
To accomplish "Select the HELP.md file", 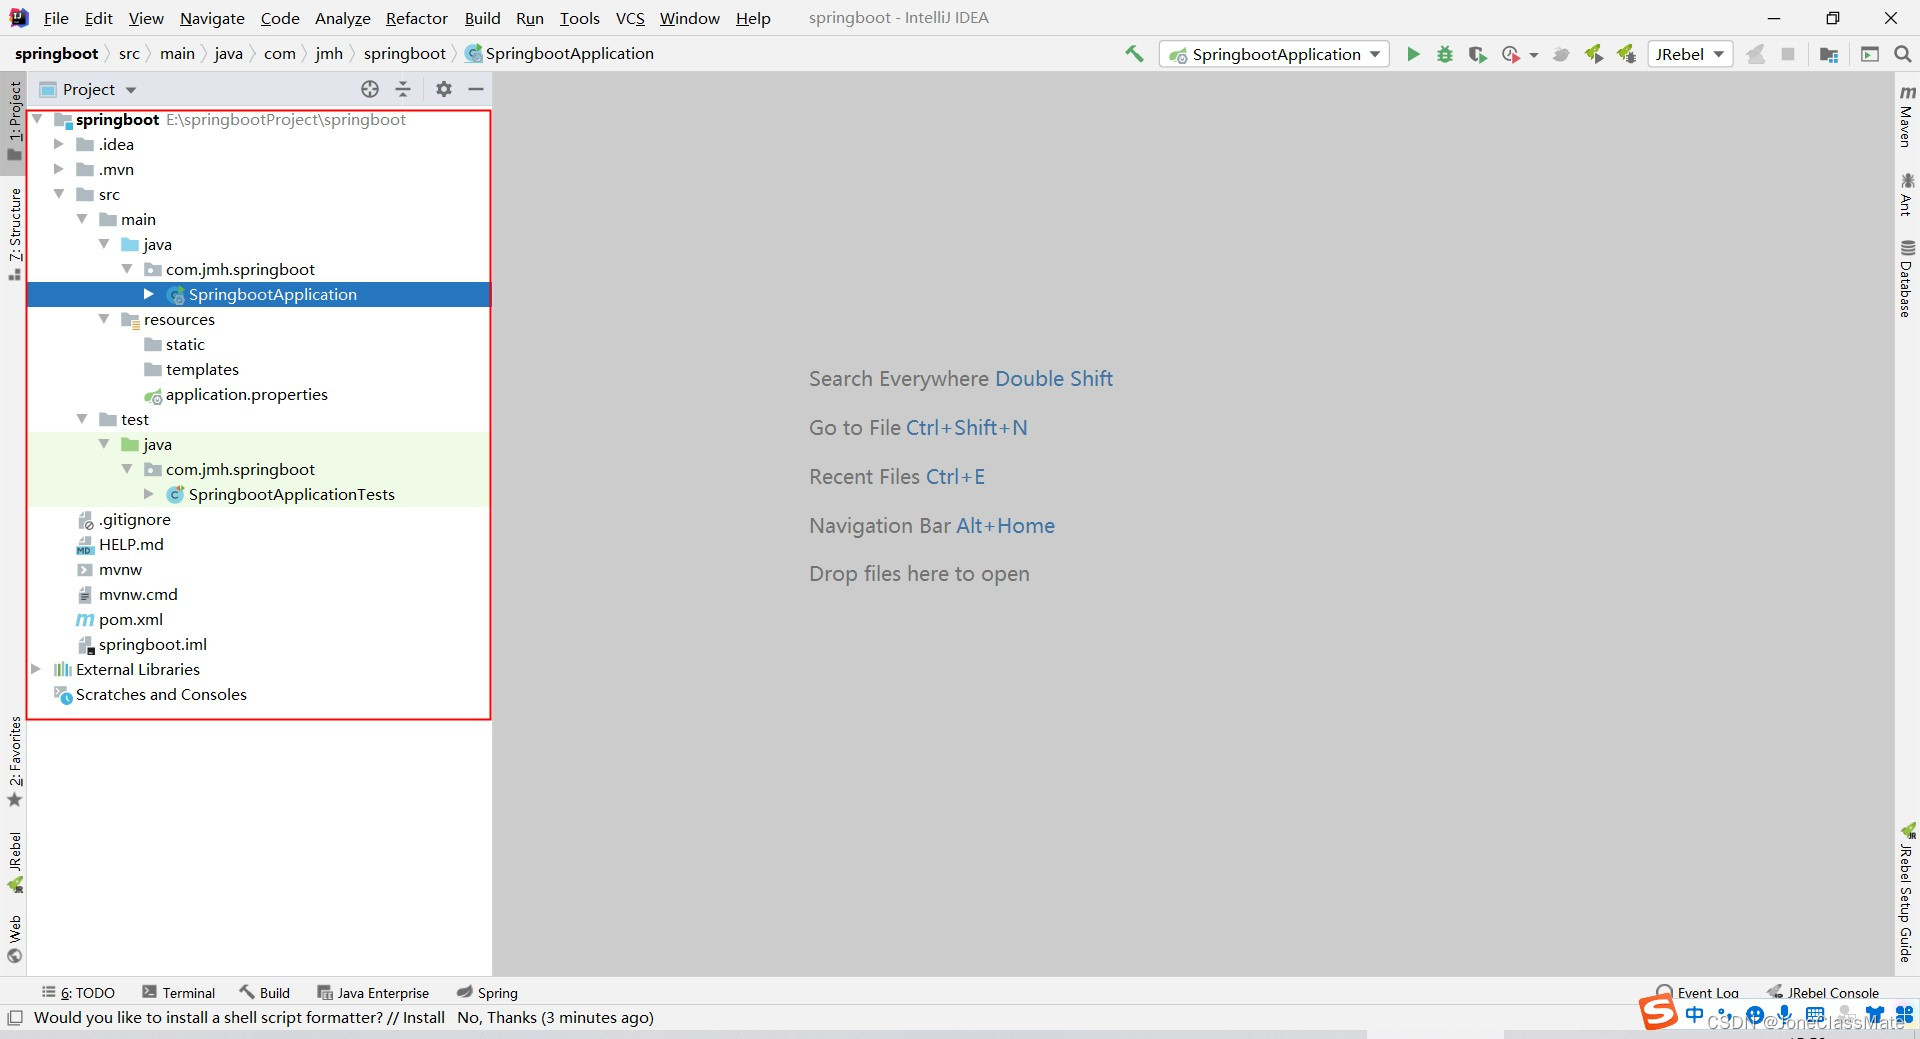I will pos(131,545).
